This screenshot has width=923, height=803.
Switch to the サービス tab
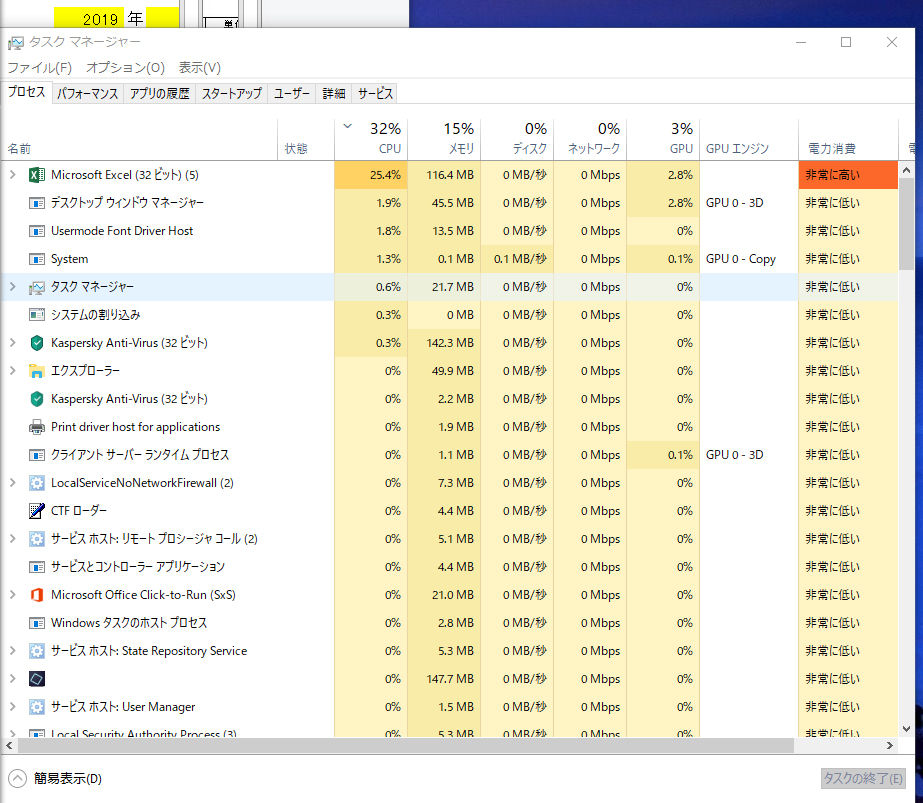tap(375, 94)
